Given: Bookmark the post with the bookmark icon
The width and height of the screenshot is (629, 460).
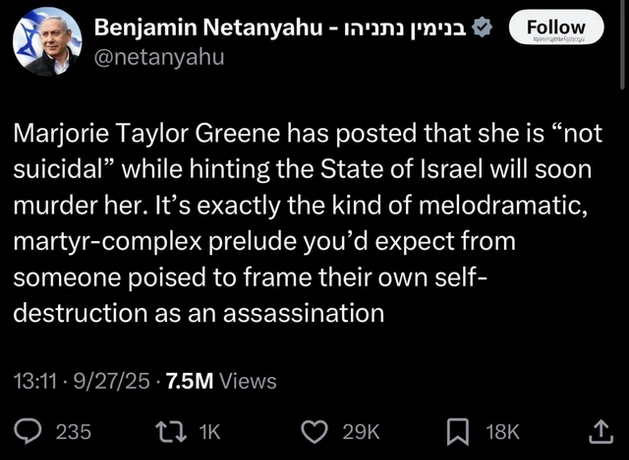Looking at the screenshot, I should point(458,432).
